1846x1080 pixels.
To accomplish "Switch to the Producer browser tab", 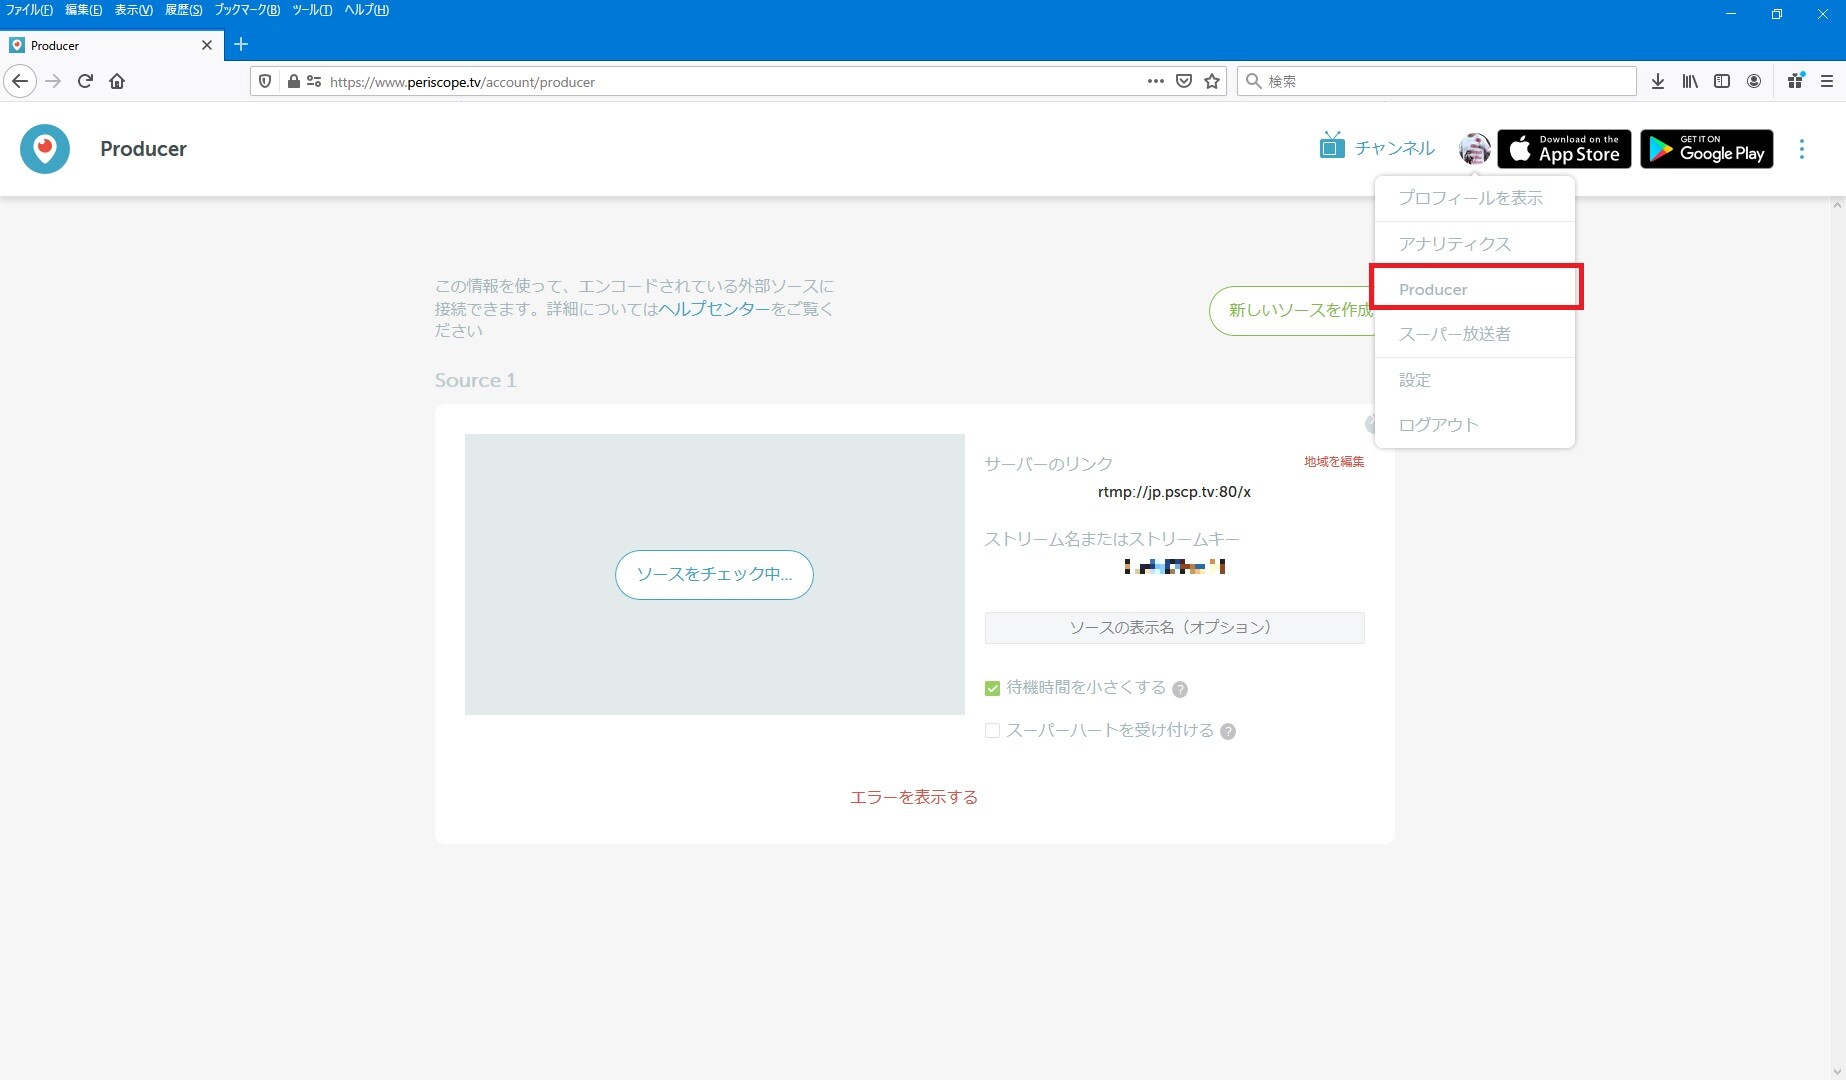I will click(110, 45).
